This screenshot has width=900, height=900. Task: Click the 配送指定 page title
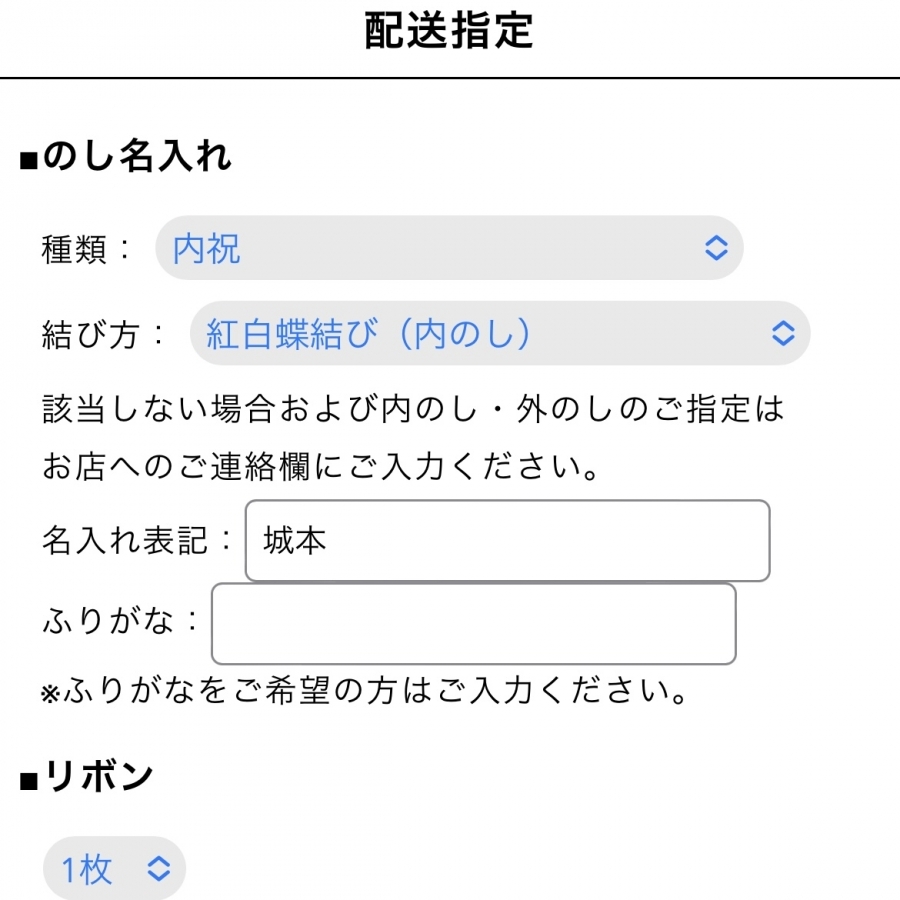point(449,32)
